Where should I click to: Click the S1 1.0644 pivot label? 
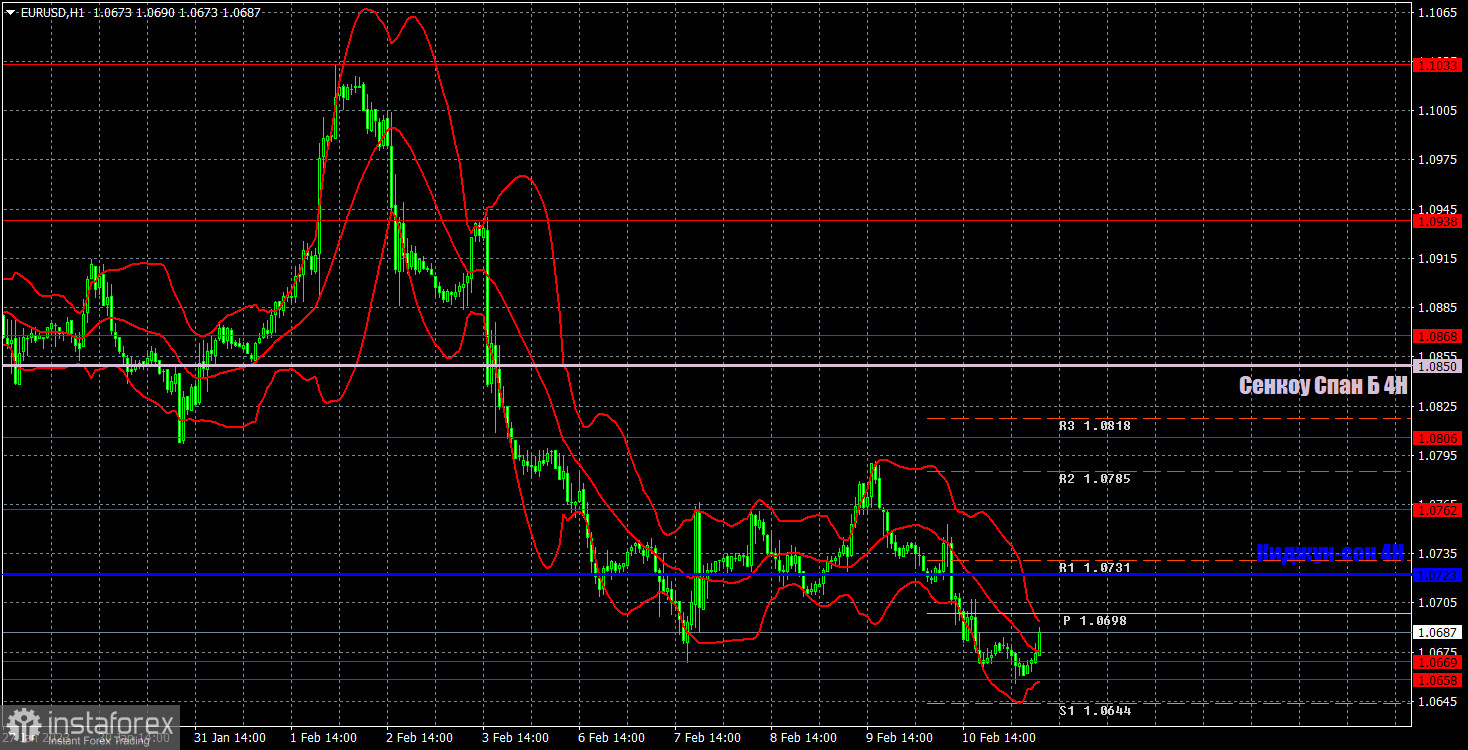click(x=1095, y=710)
